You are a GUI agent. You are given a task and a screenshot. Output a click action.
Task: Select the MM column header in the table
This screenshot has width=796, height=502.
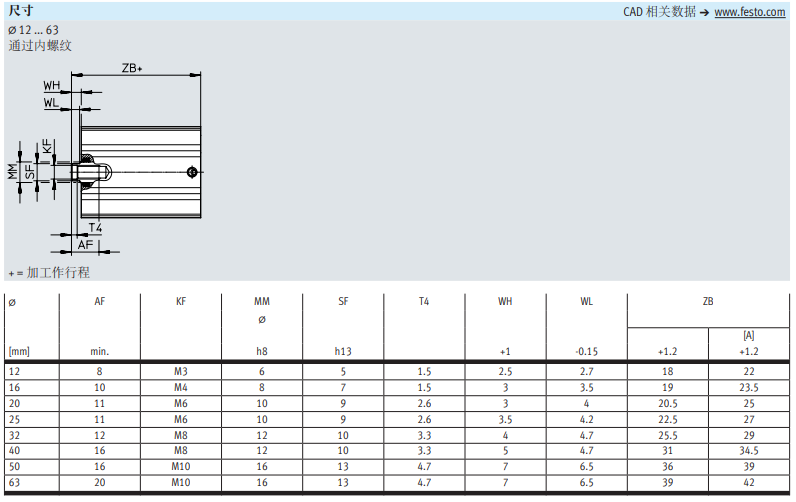coord(262,301)
